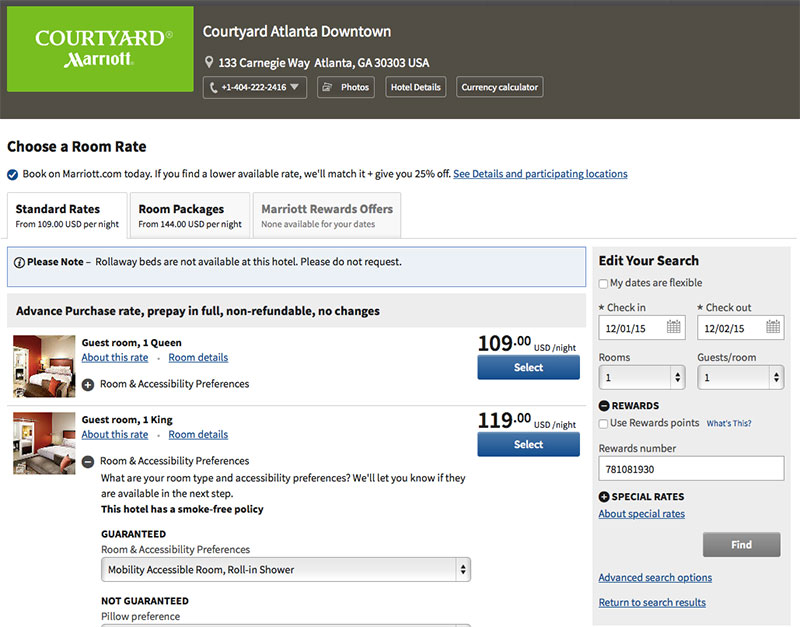This screenshot has width=800, height=627.
Task: Return to search results
Action: pos(652,603)
